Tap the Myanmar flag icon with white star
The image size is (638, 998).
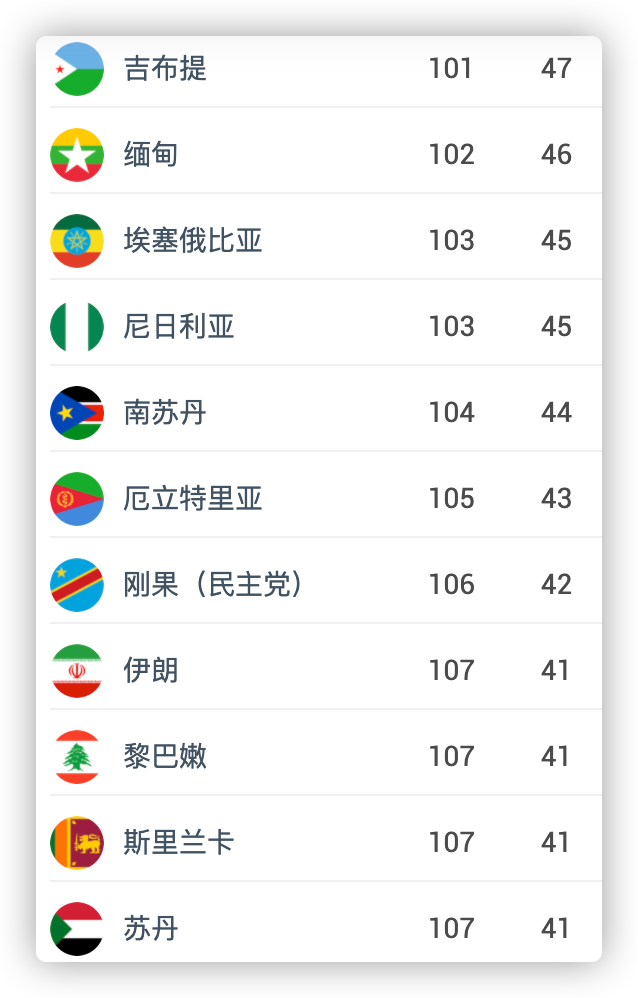point(77,155)
